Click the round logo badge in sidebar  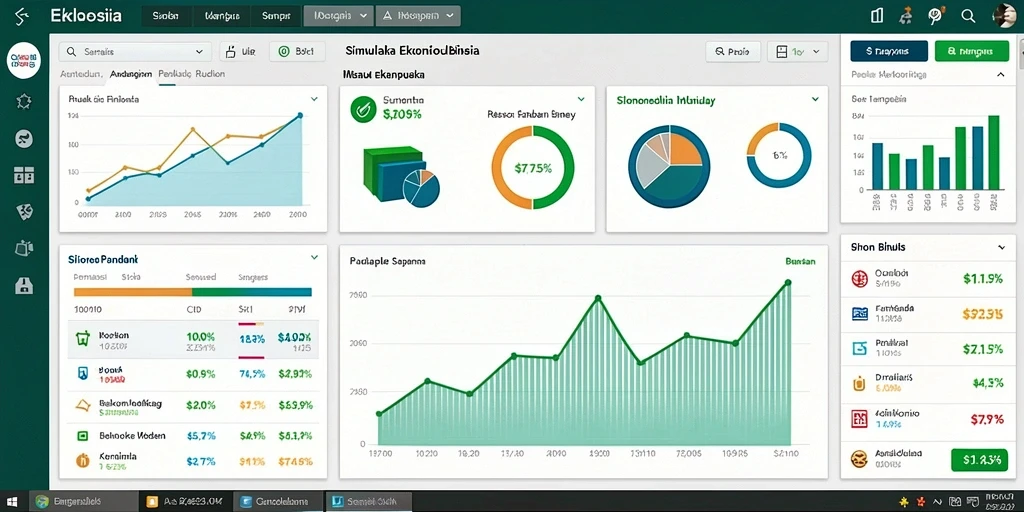24,63
